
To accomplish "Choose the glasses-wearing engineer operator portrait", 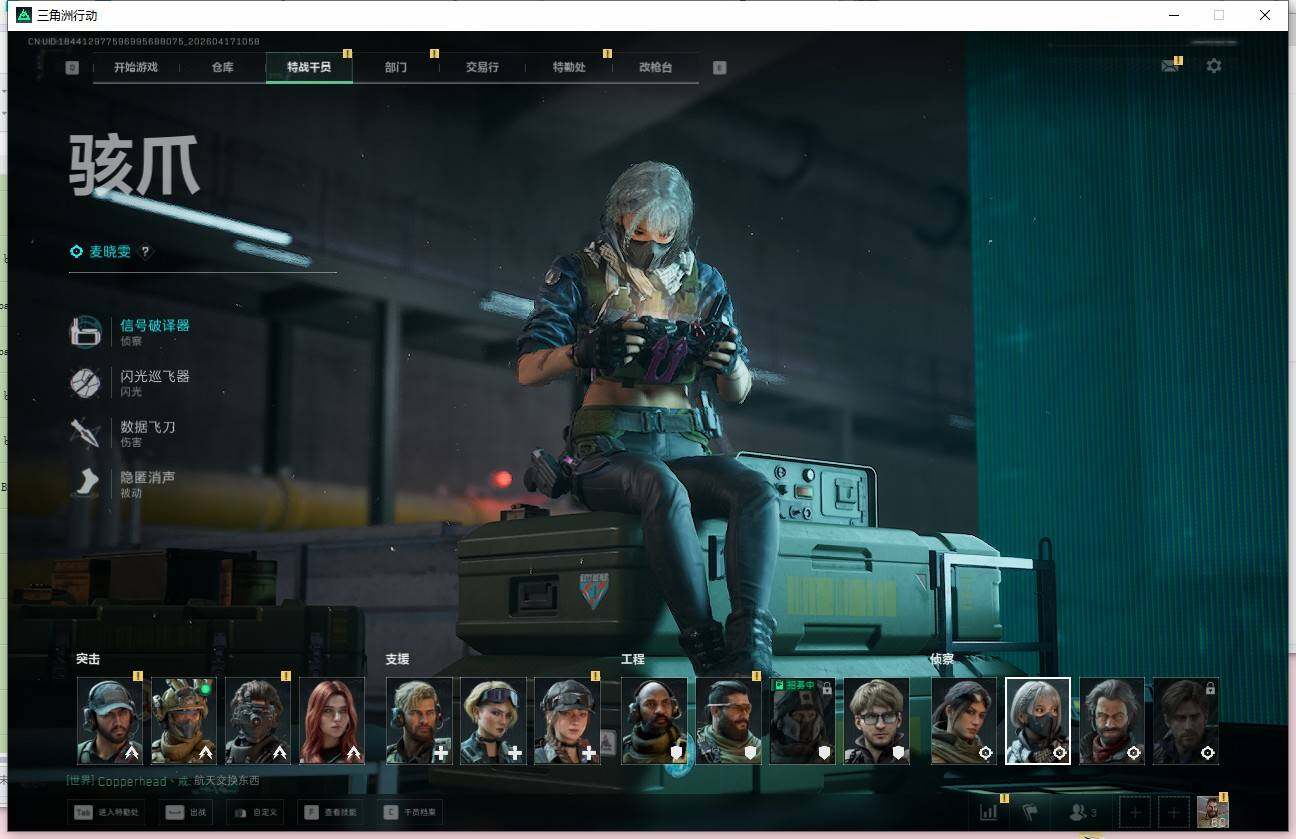I will pos(876,721).
